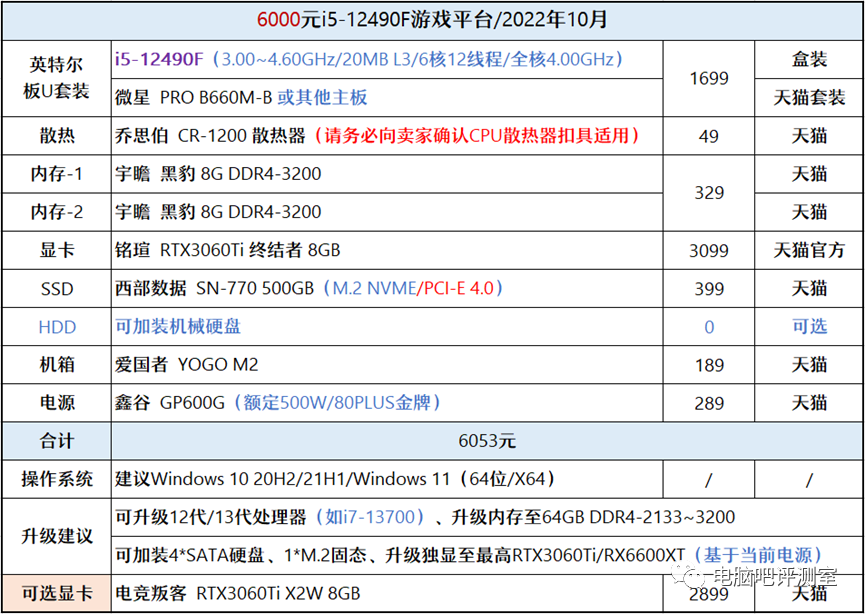The width and height of the screenshot is (865, 614).
Task: Click "天猫" in the 散热 row
Action: (x=809, y=136)
